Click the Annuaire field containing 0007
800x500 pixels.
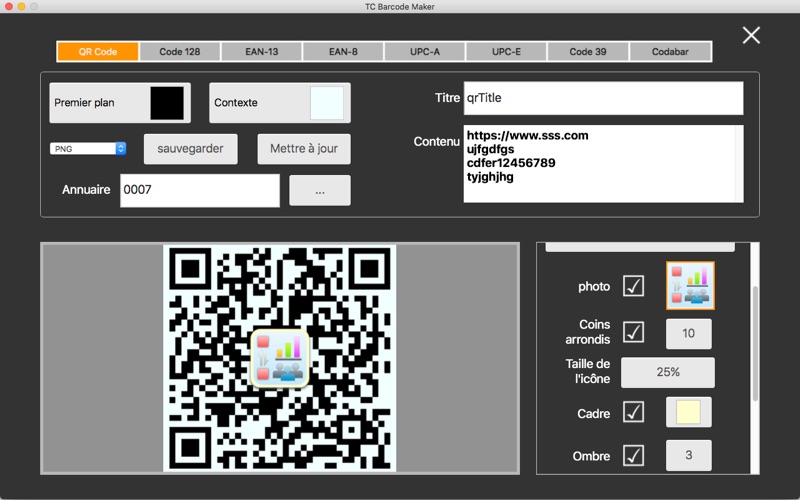199,190
